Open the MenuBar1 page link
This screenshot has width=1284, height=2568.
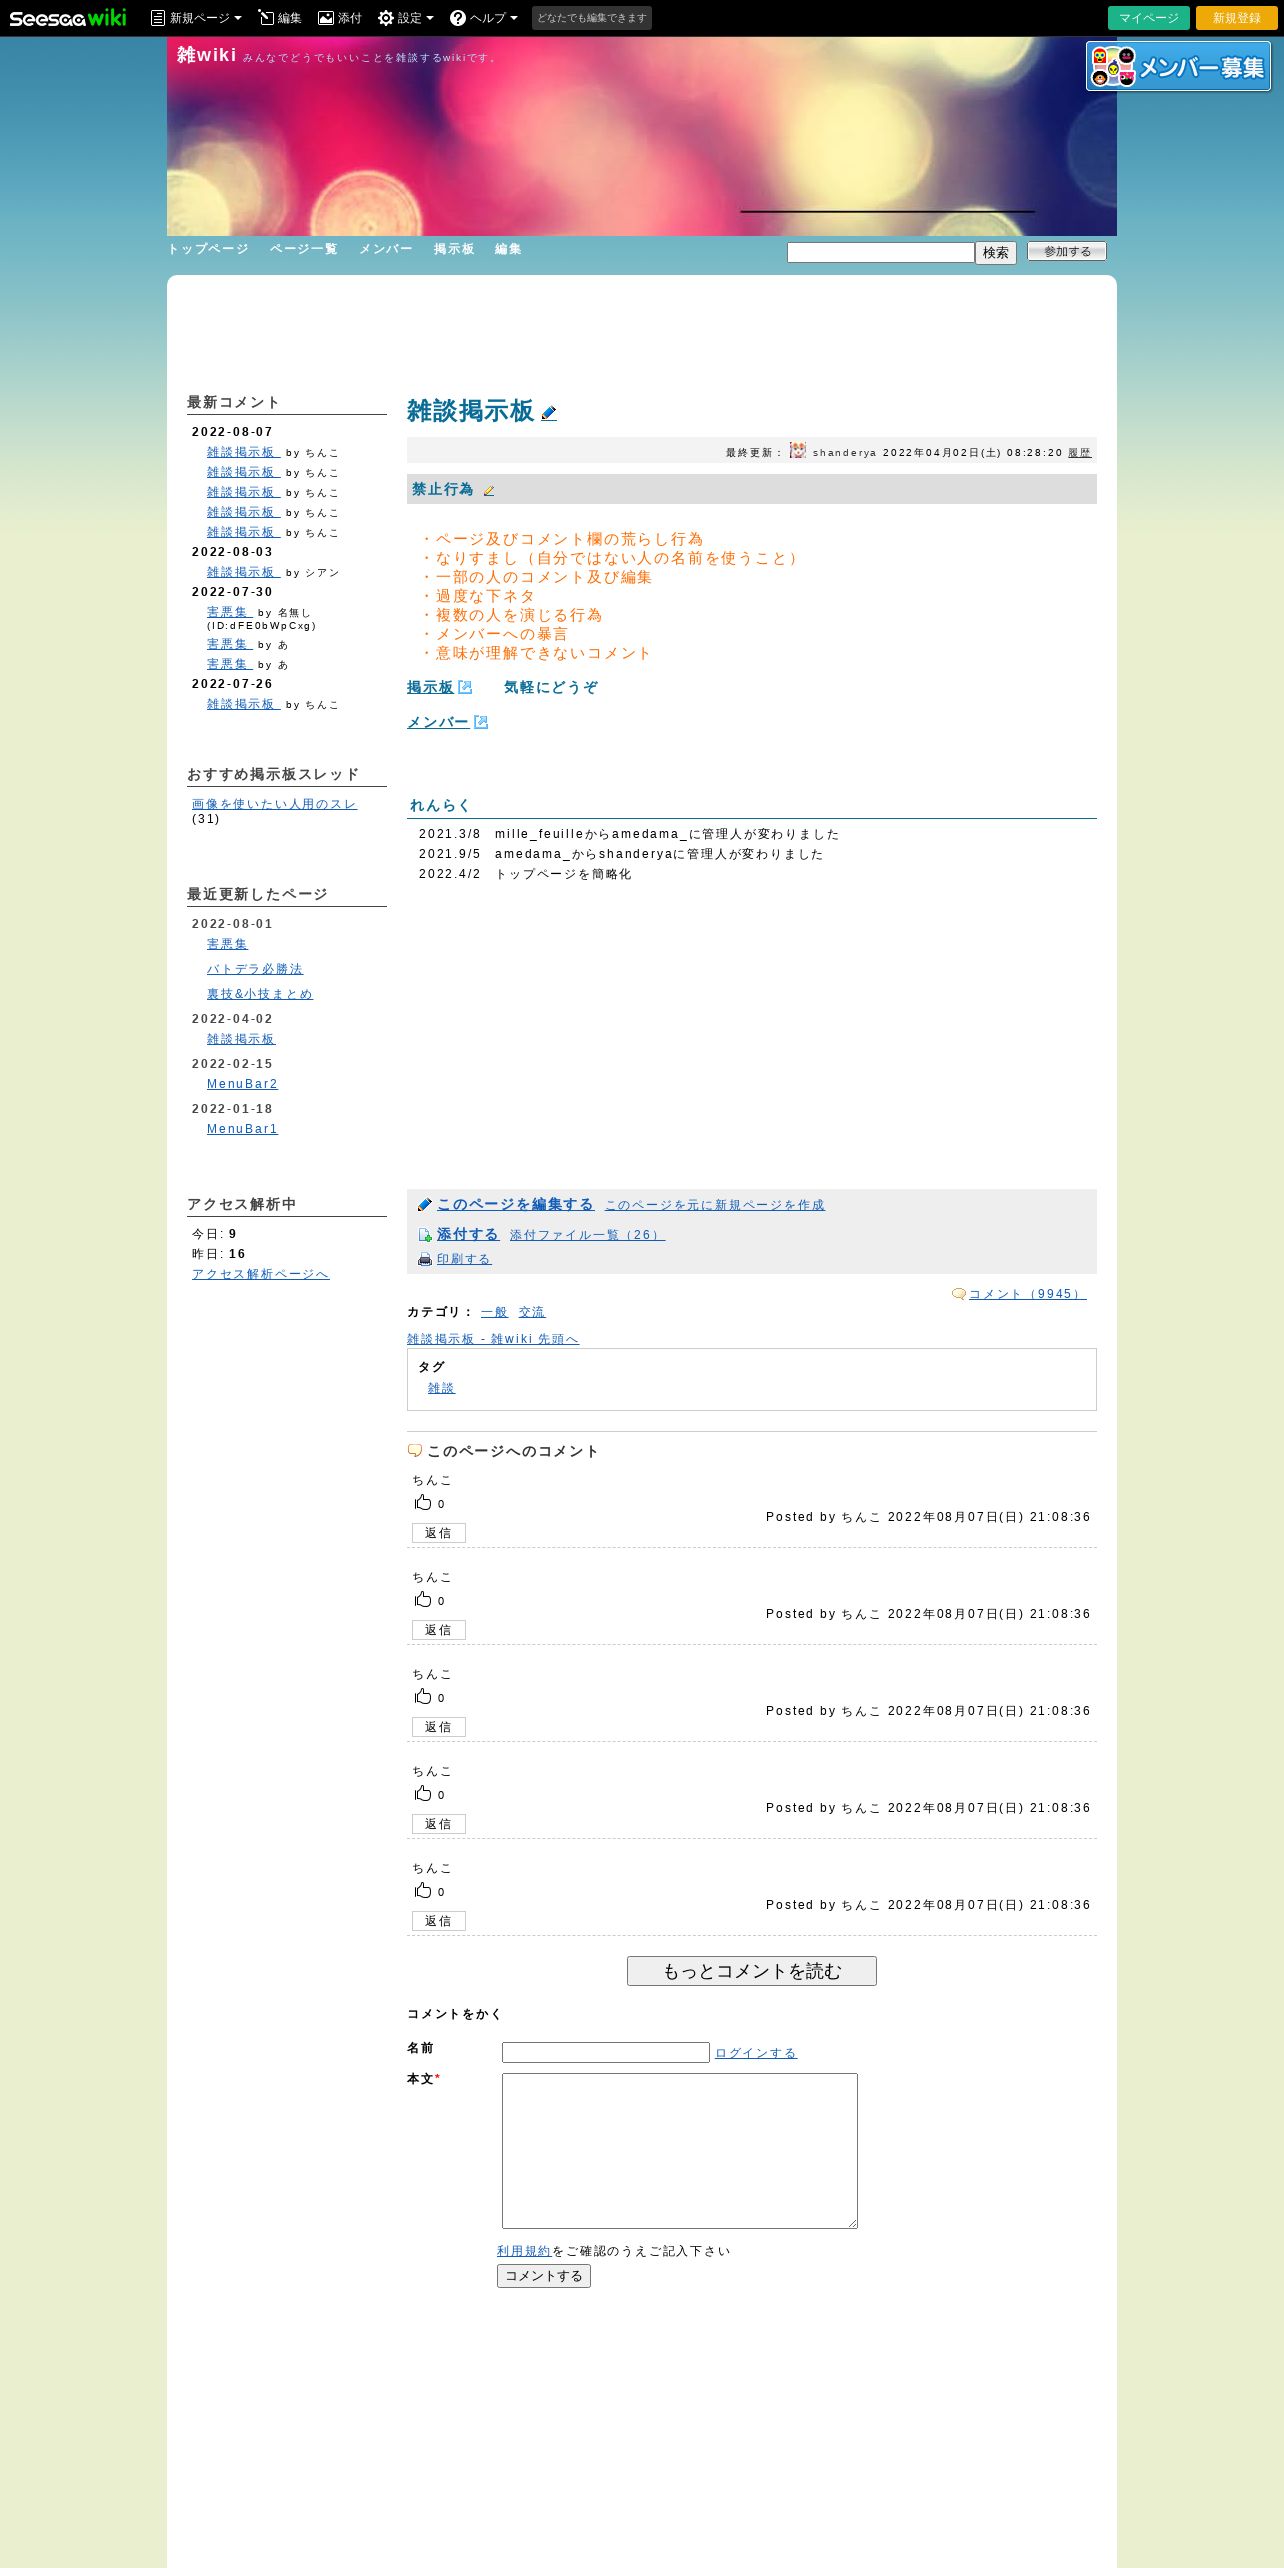click(242, 1129)
